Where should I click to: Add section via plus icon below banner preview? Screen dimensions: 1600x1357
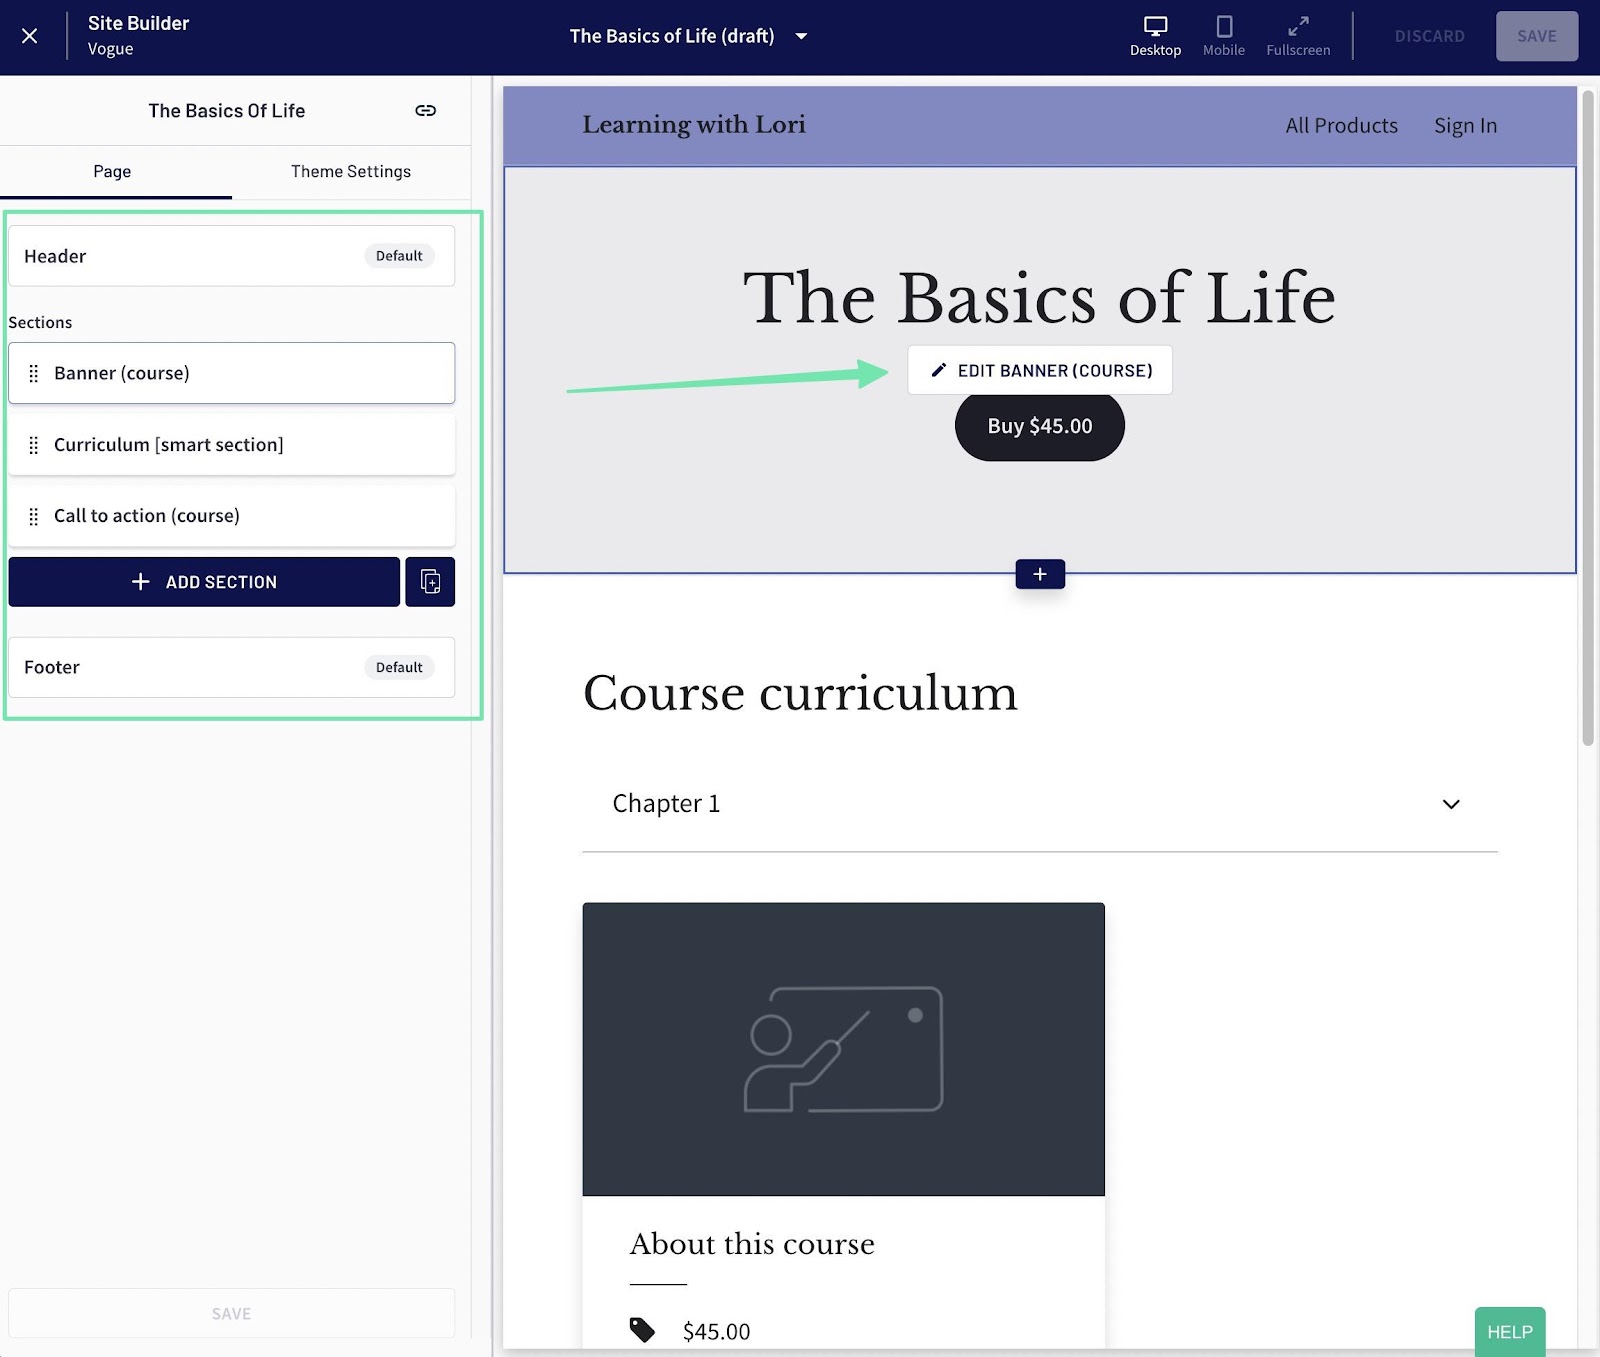[x=1039, y=574]
